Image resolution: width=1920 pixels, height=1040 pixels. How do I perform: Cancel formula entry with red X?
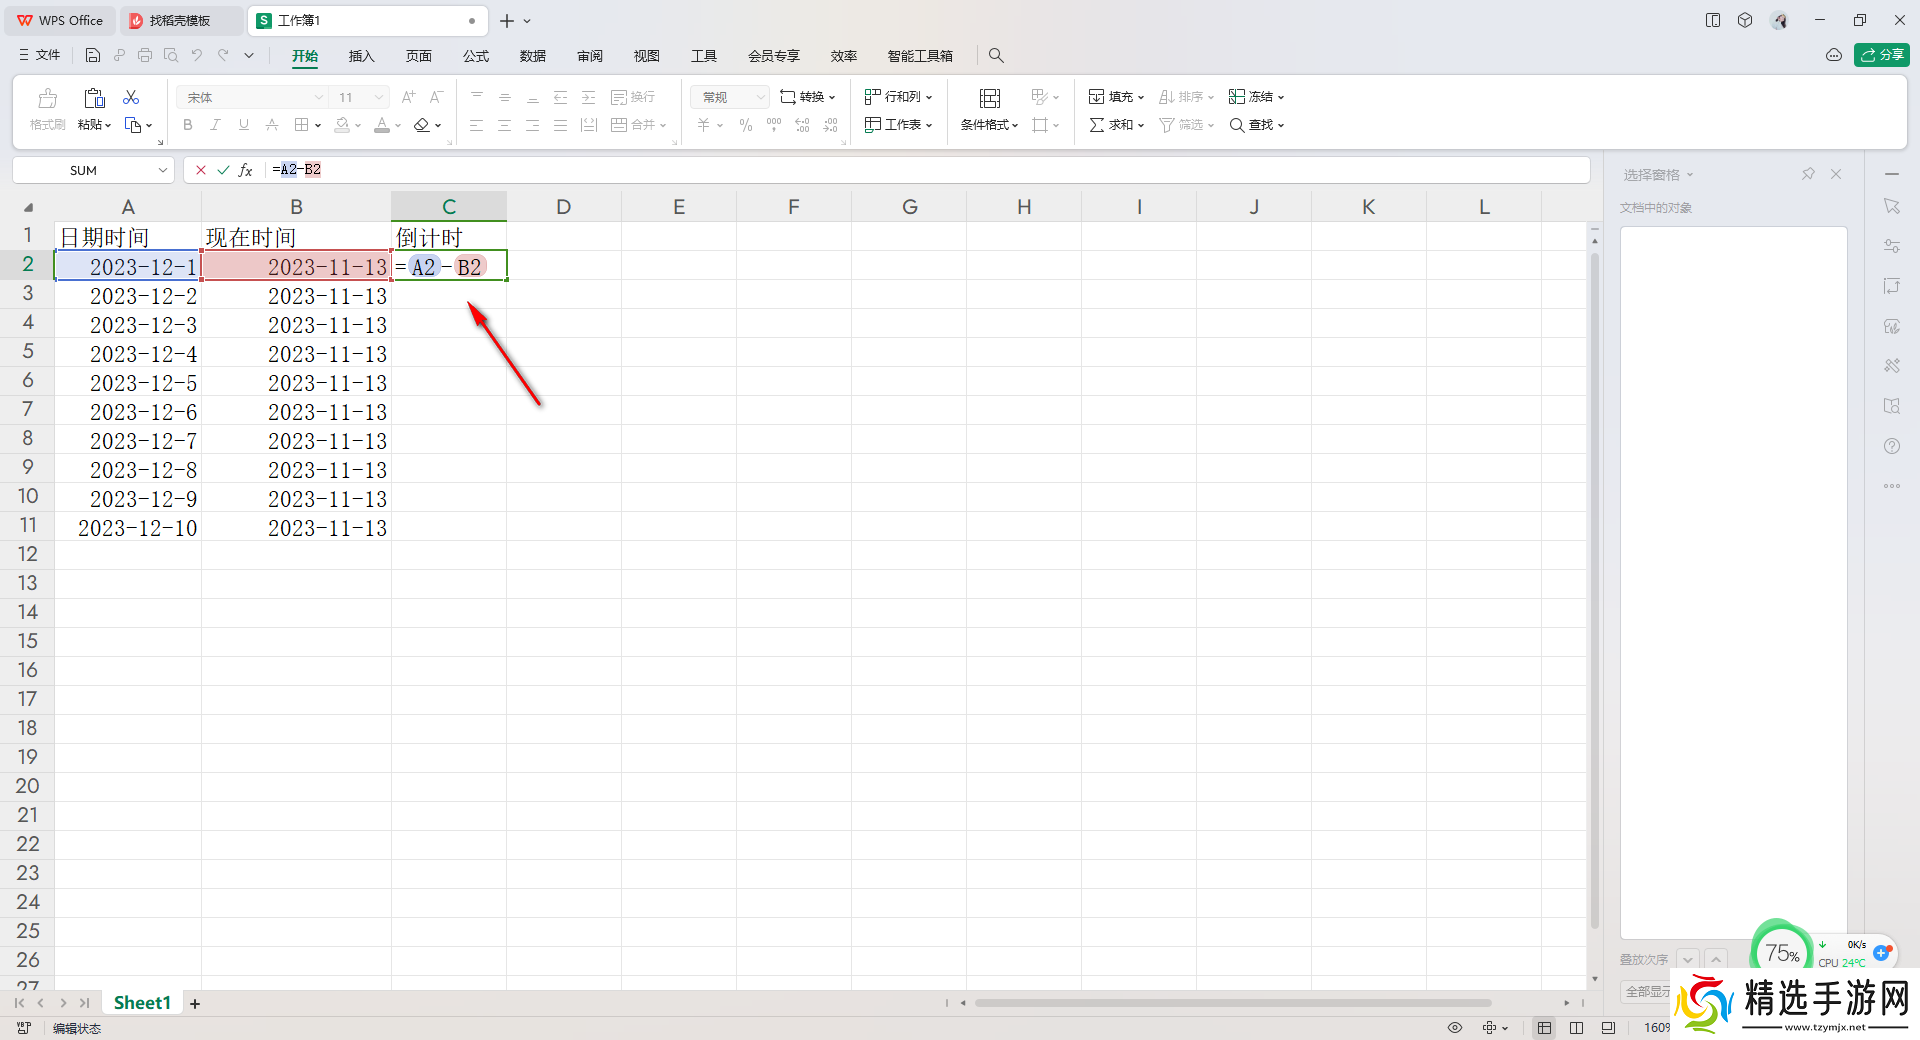(201, 170)
